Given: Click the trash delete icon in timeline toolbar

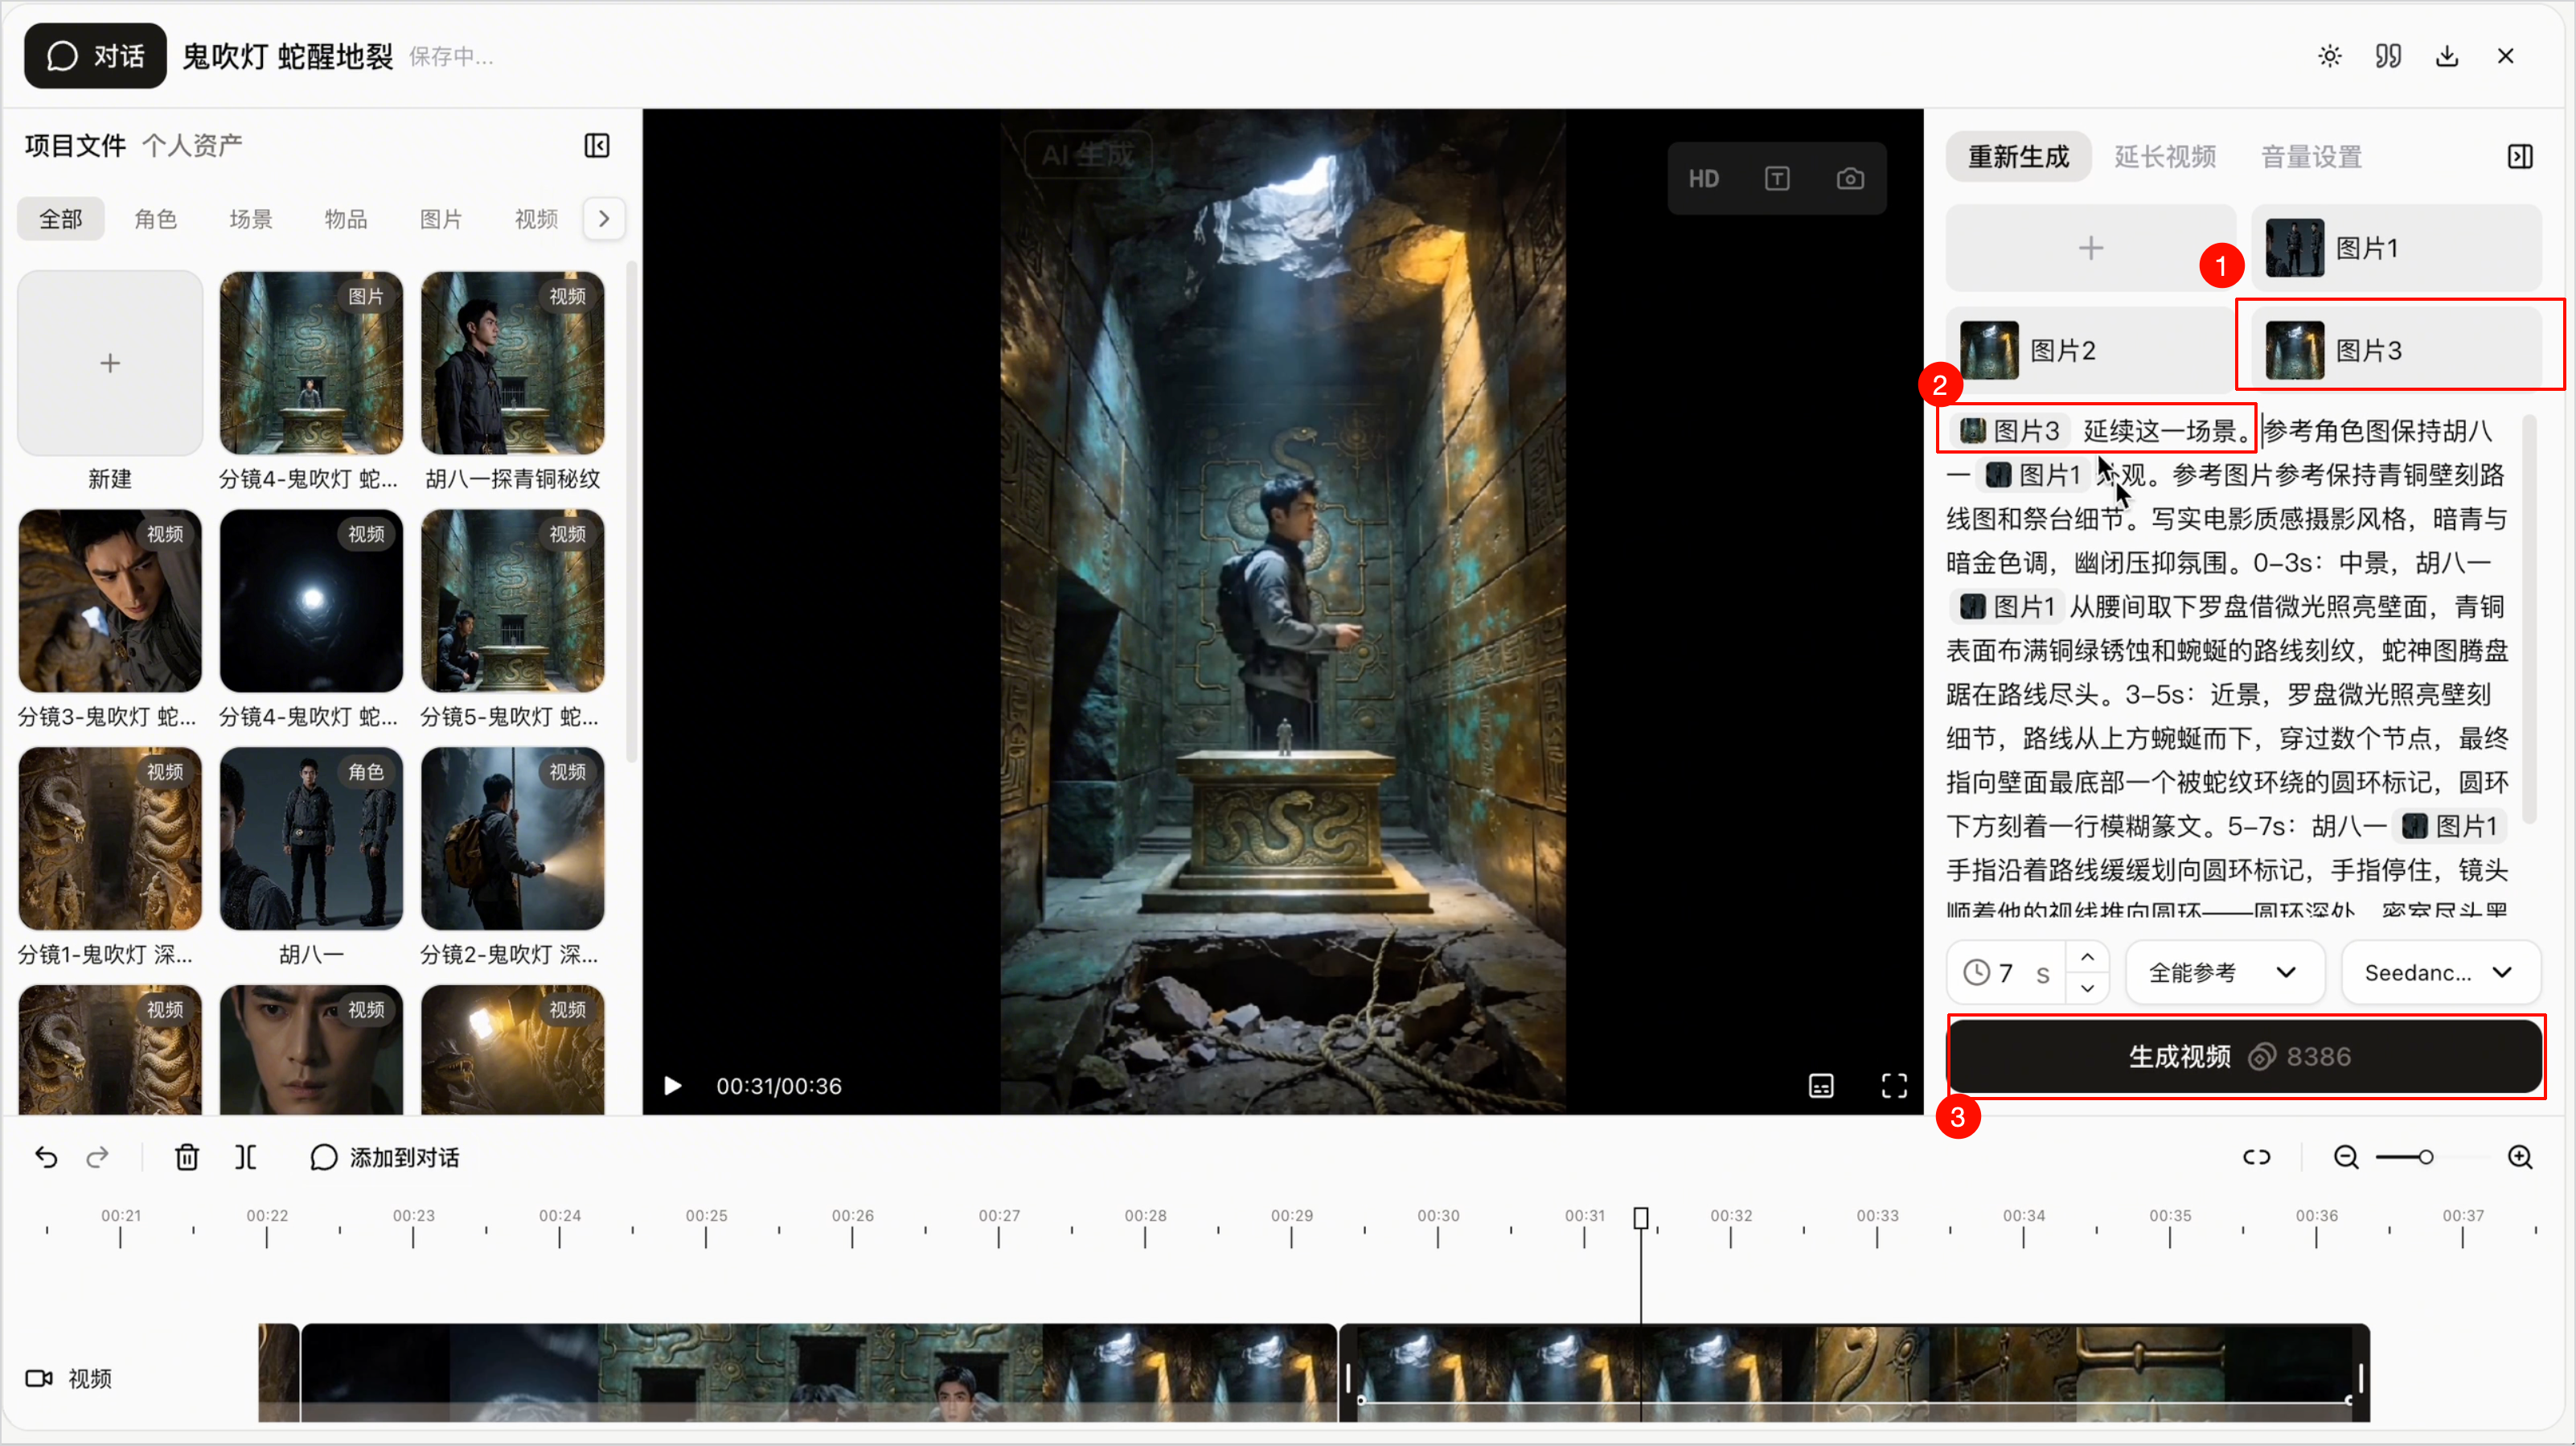Looking at the screenshot, I should pos(187,1158).
